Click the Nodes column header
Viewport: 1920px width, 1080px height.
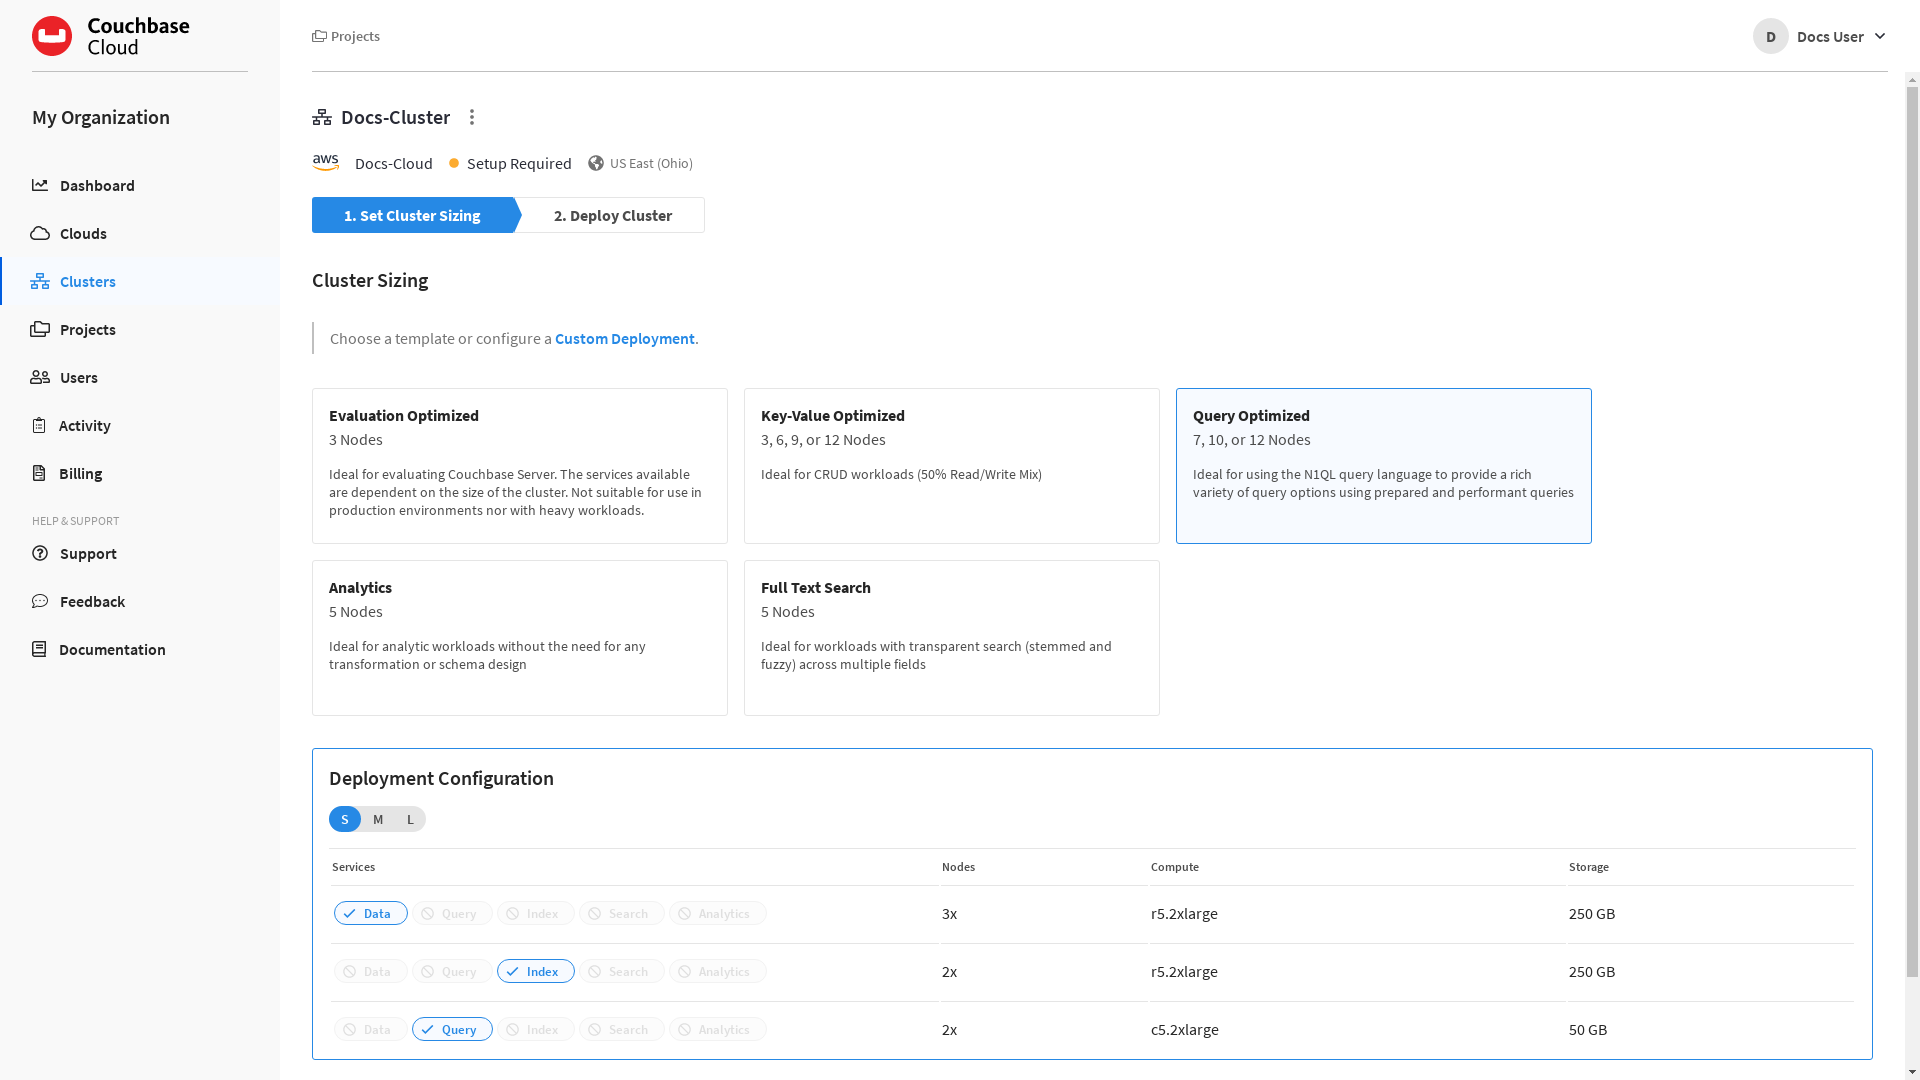(958, 867)
